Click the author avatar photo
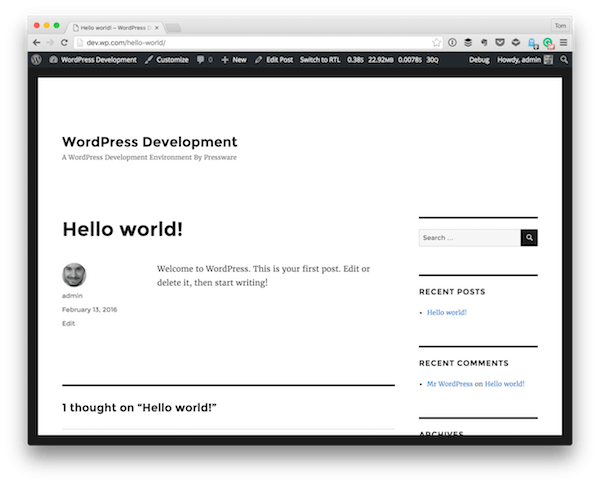Image resolution: width=600 pixels, height=485 pixels. pos(74,275)
